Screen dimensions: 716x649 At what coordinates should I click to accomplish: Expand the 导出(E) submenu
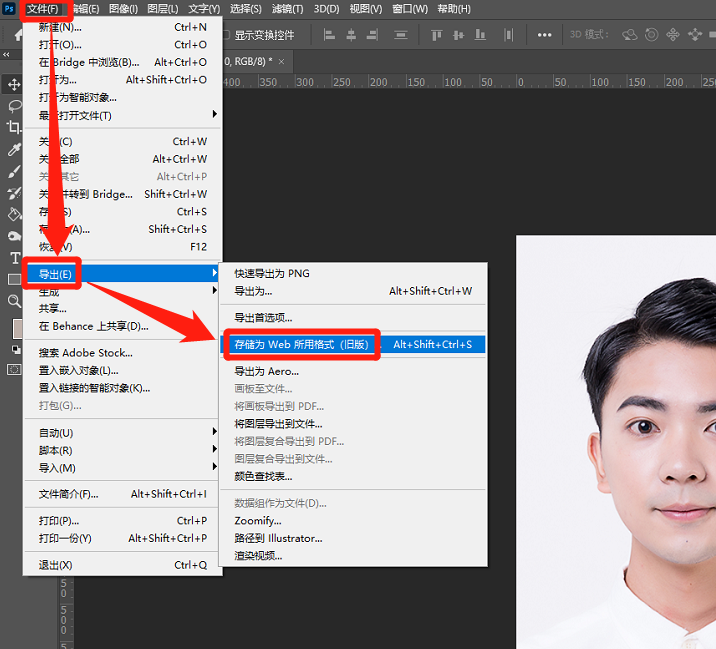(x=123, y=274)
